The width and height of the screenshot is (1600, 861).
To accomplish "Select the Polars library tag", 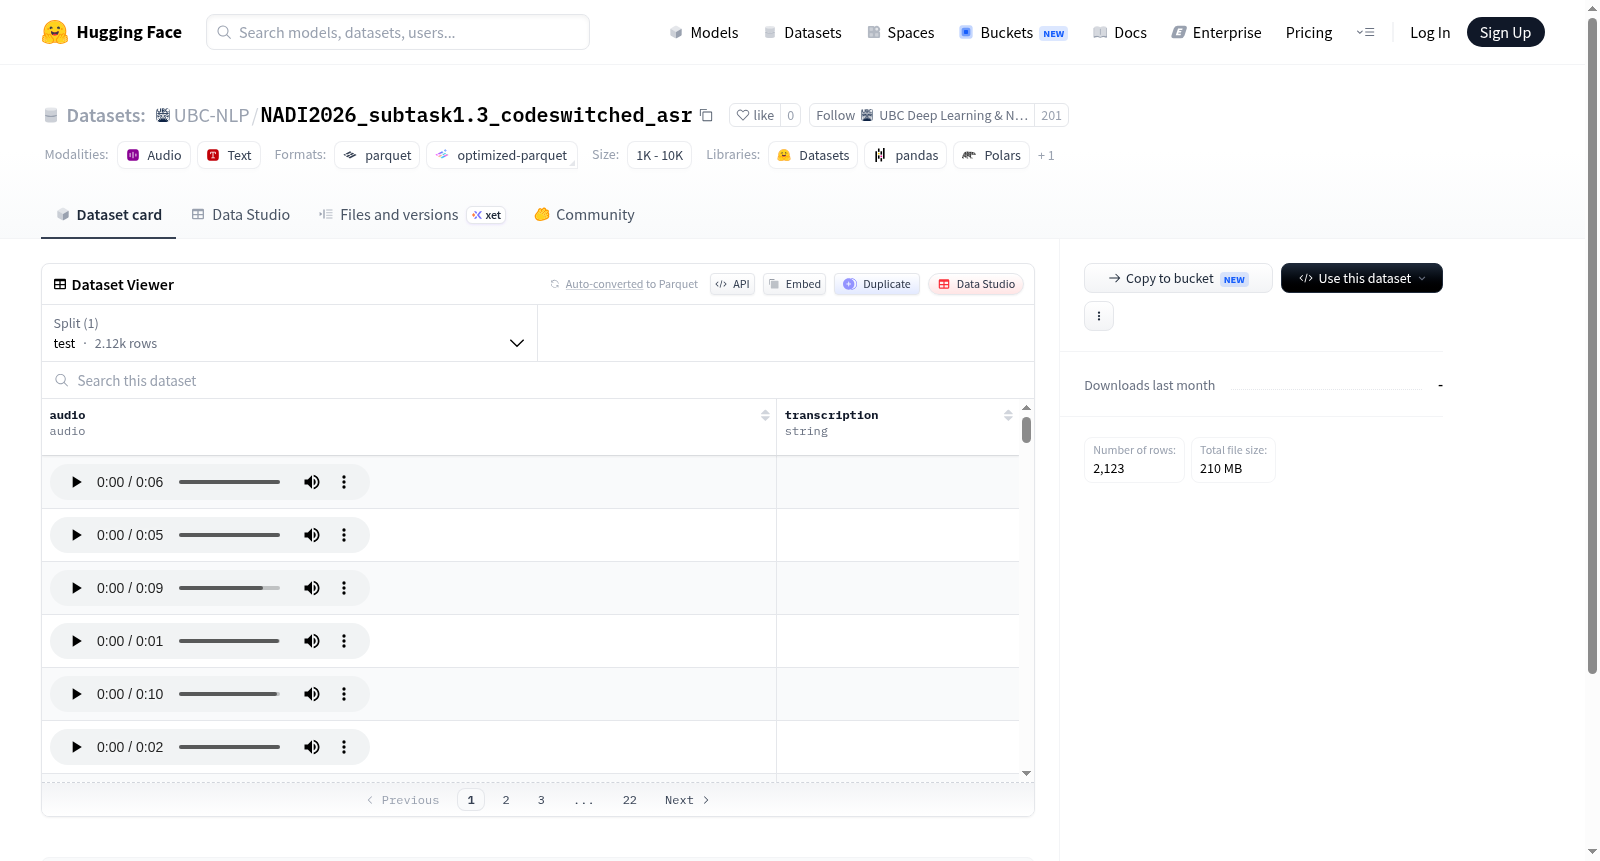I will point(991,155).
